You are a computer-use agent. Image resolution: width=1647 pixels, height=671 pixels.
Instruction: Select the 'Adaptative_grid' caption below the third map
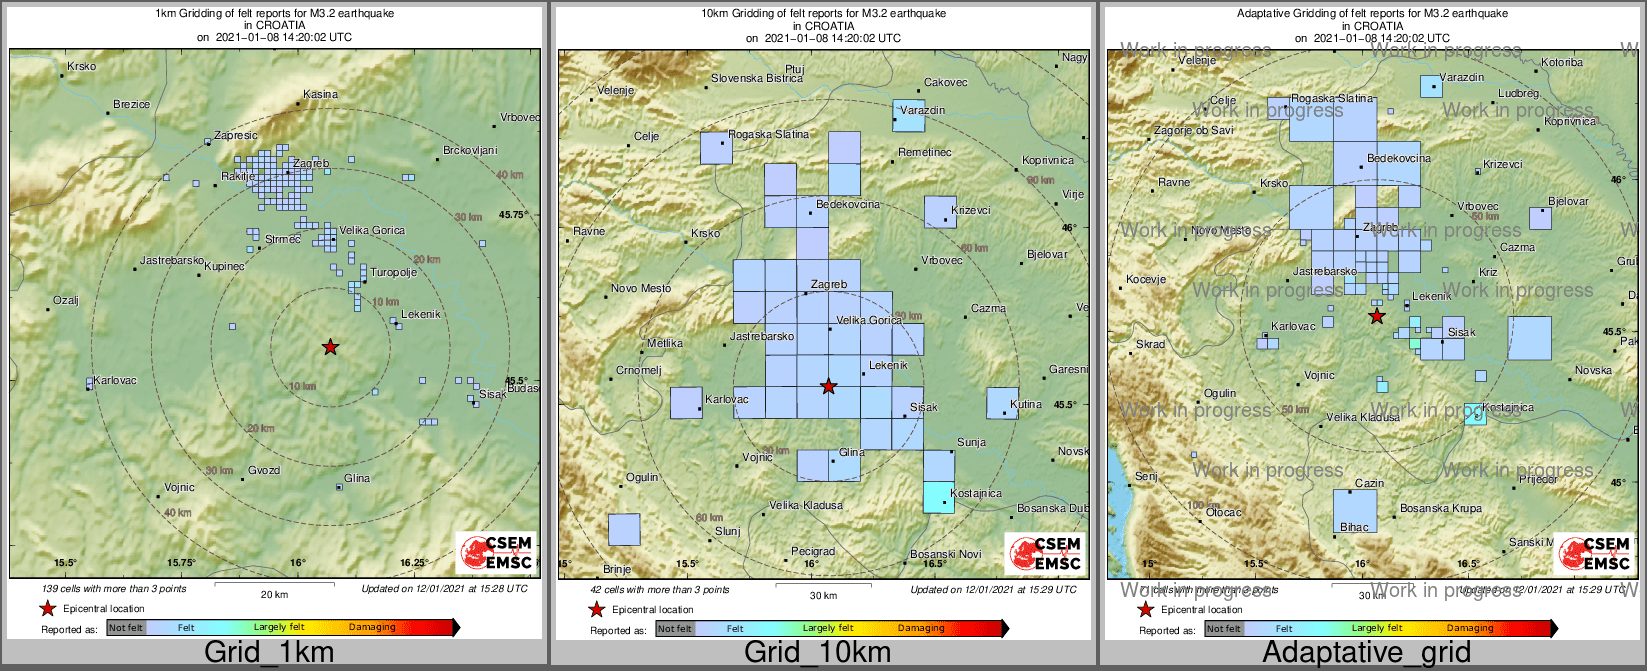click(x=1366, y=653)
